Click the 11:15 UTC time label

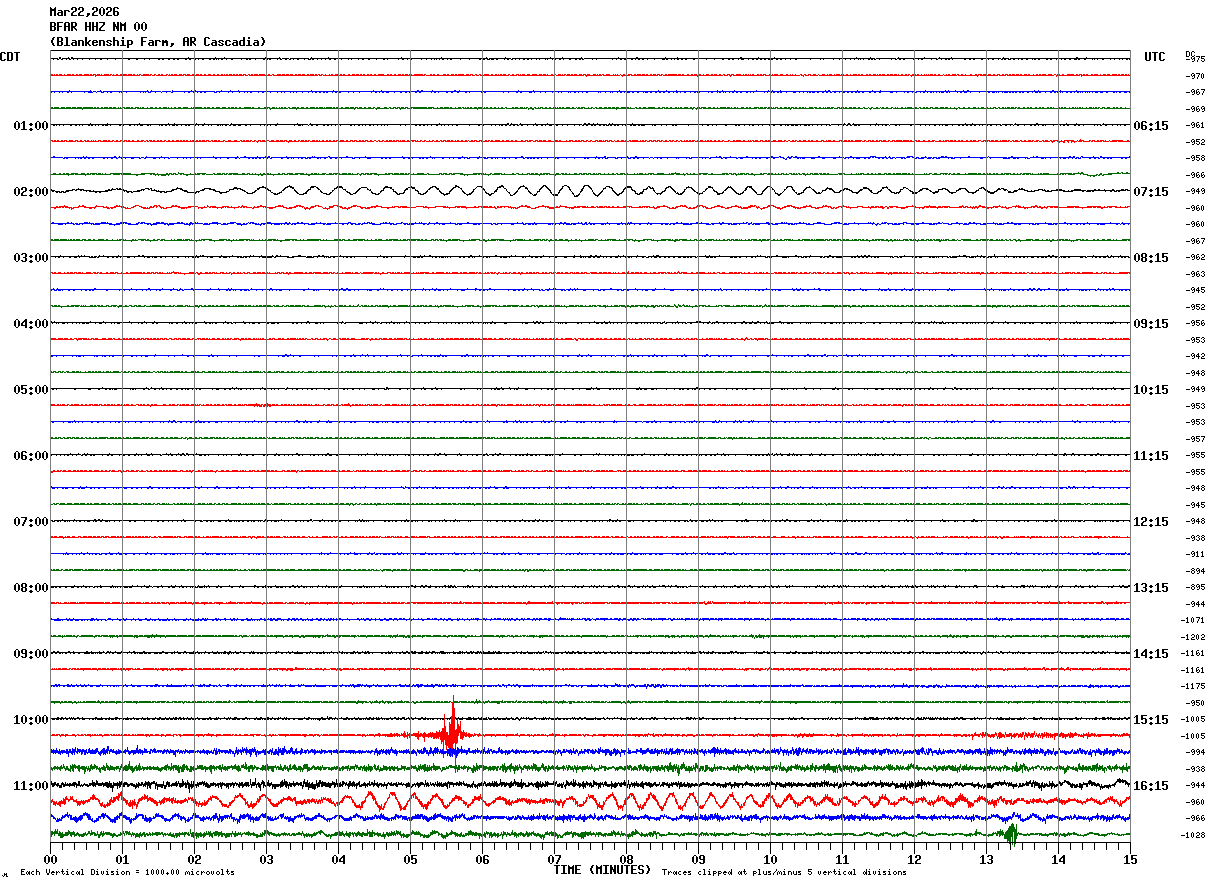click(x=1151, y=456)
